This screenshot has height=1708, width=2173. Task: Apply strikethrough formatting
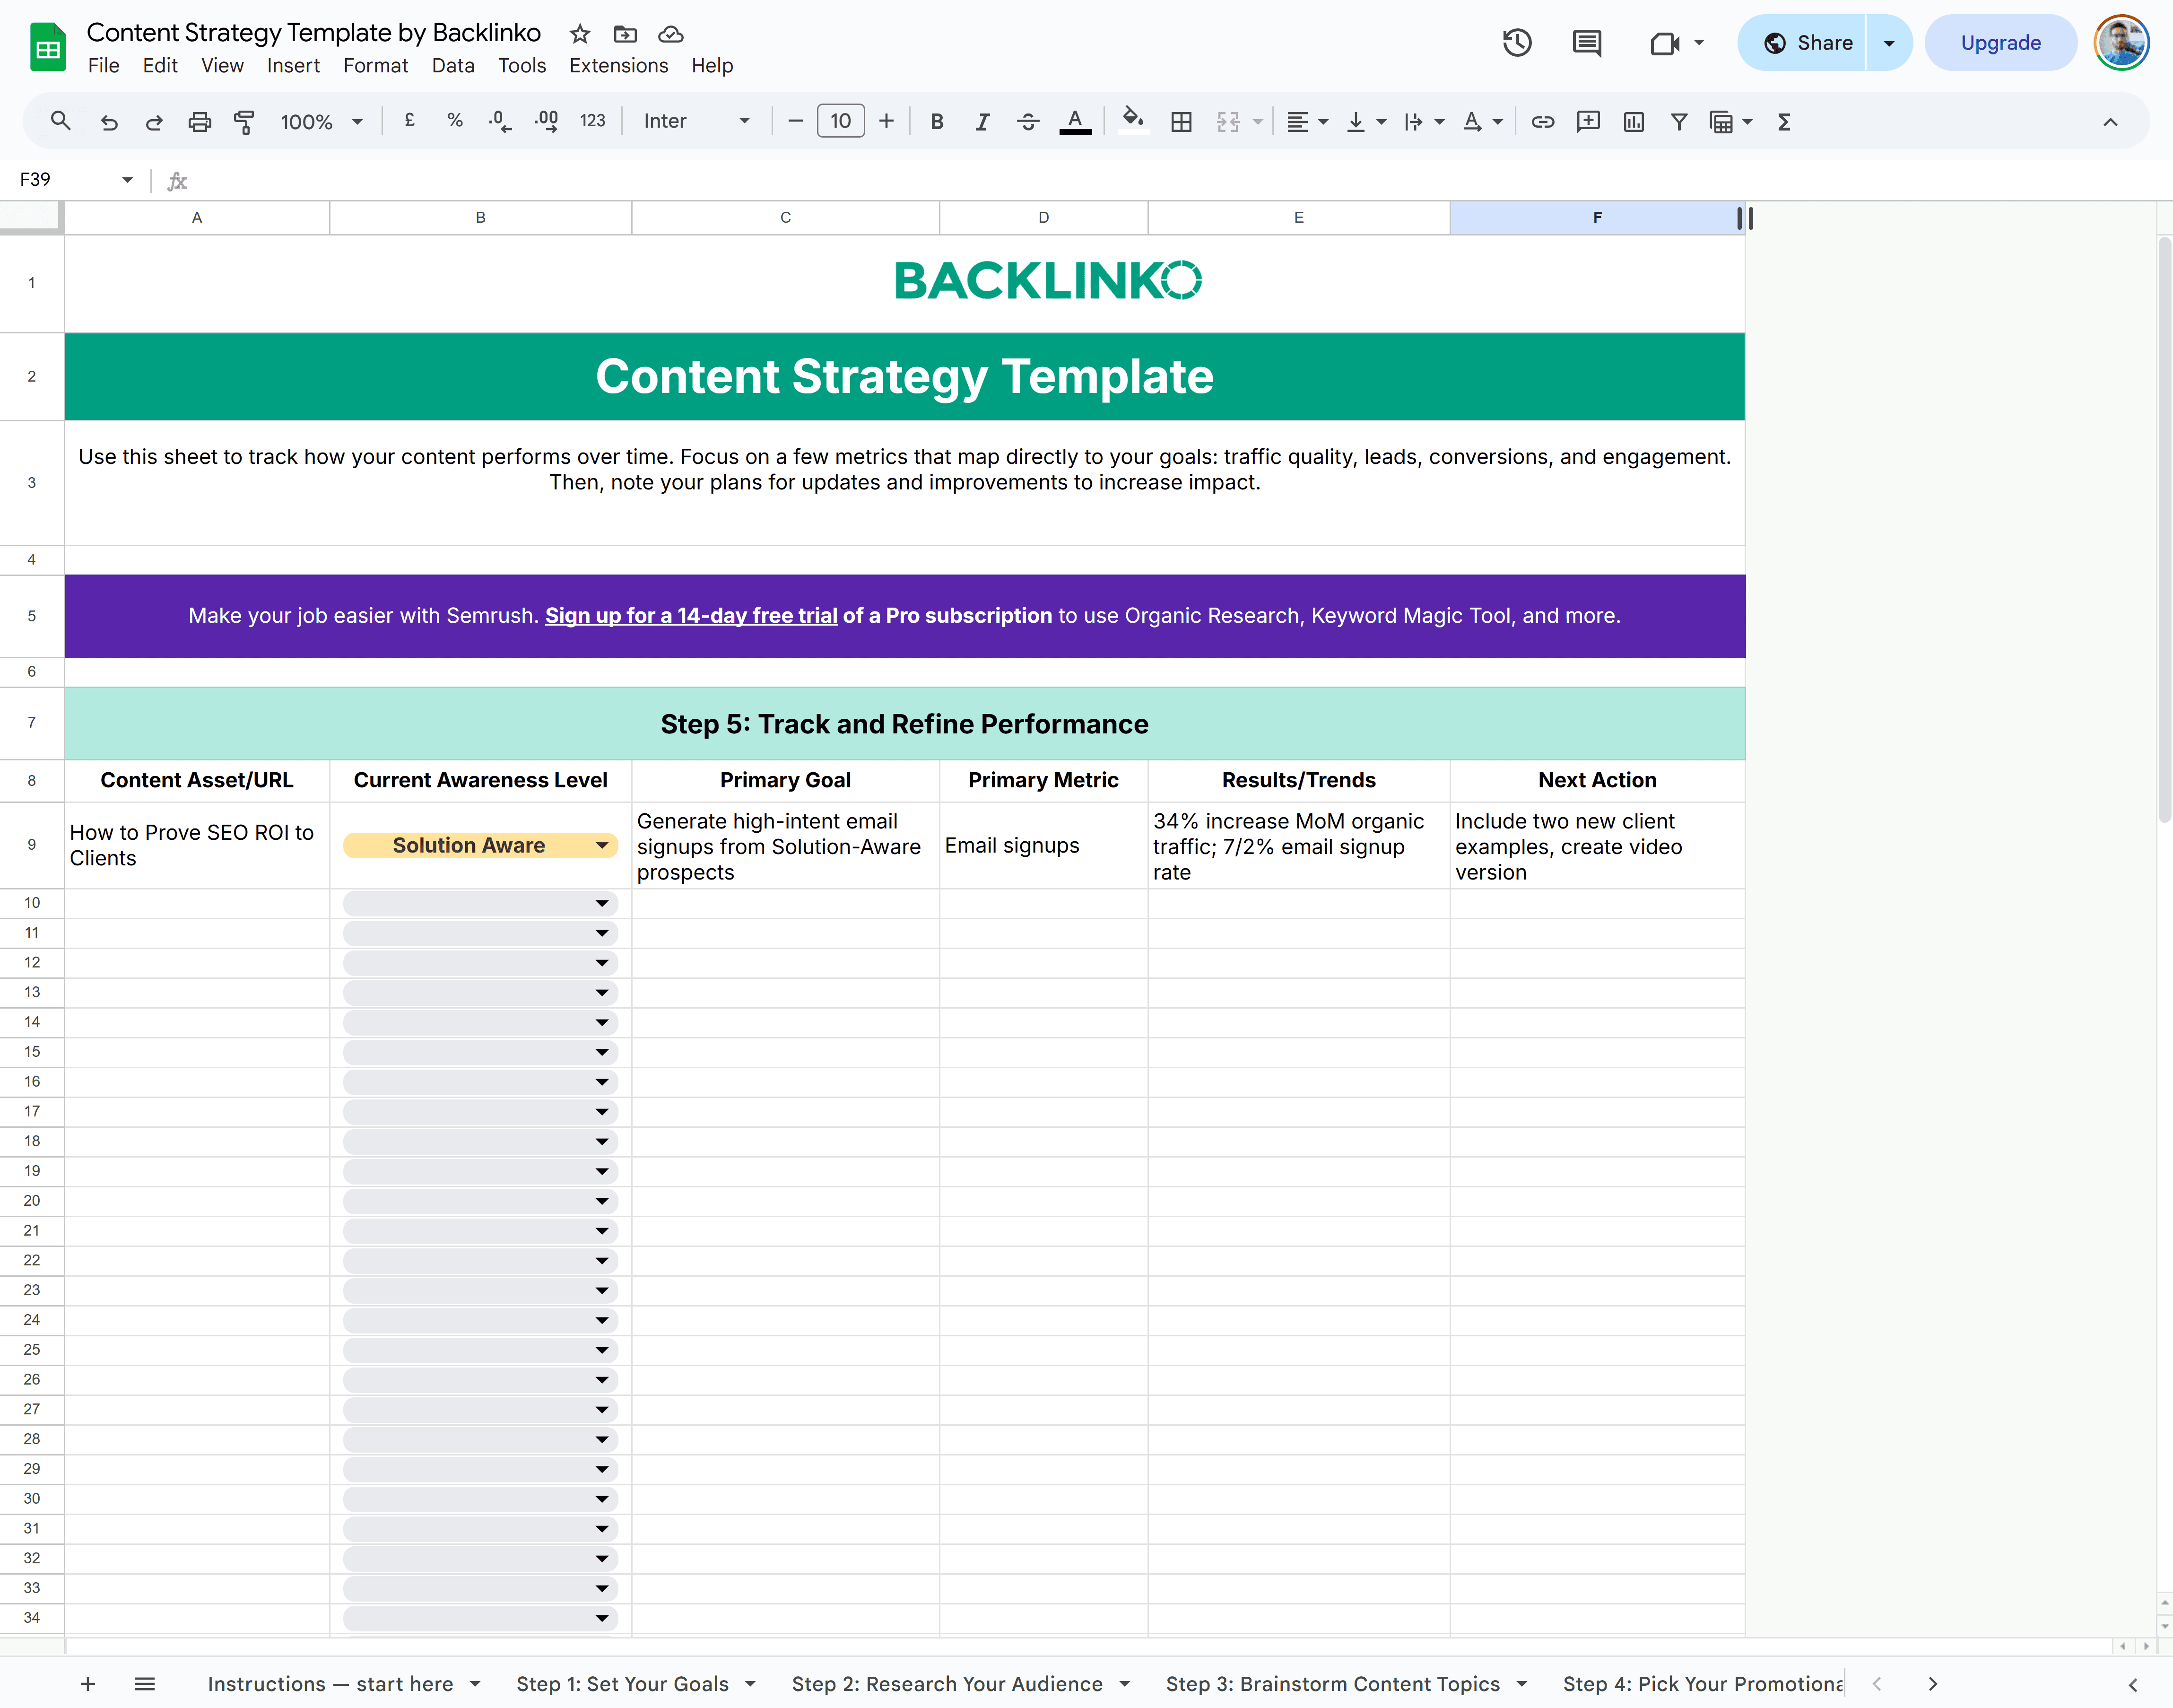(1028, 121)
